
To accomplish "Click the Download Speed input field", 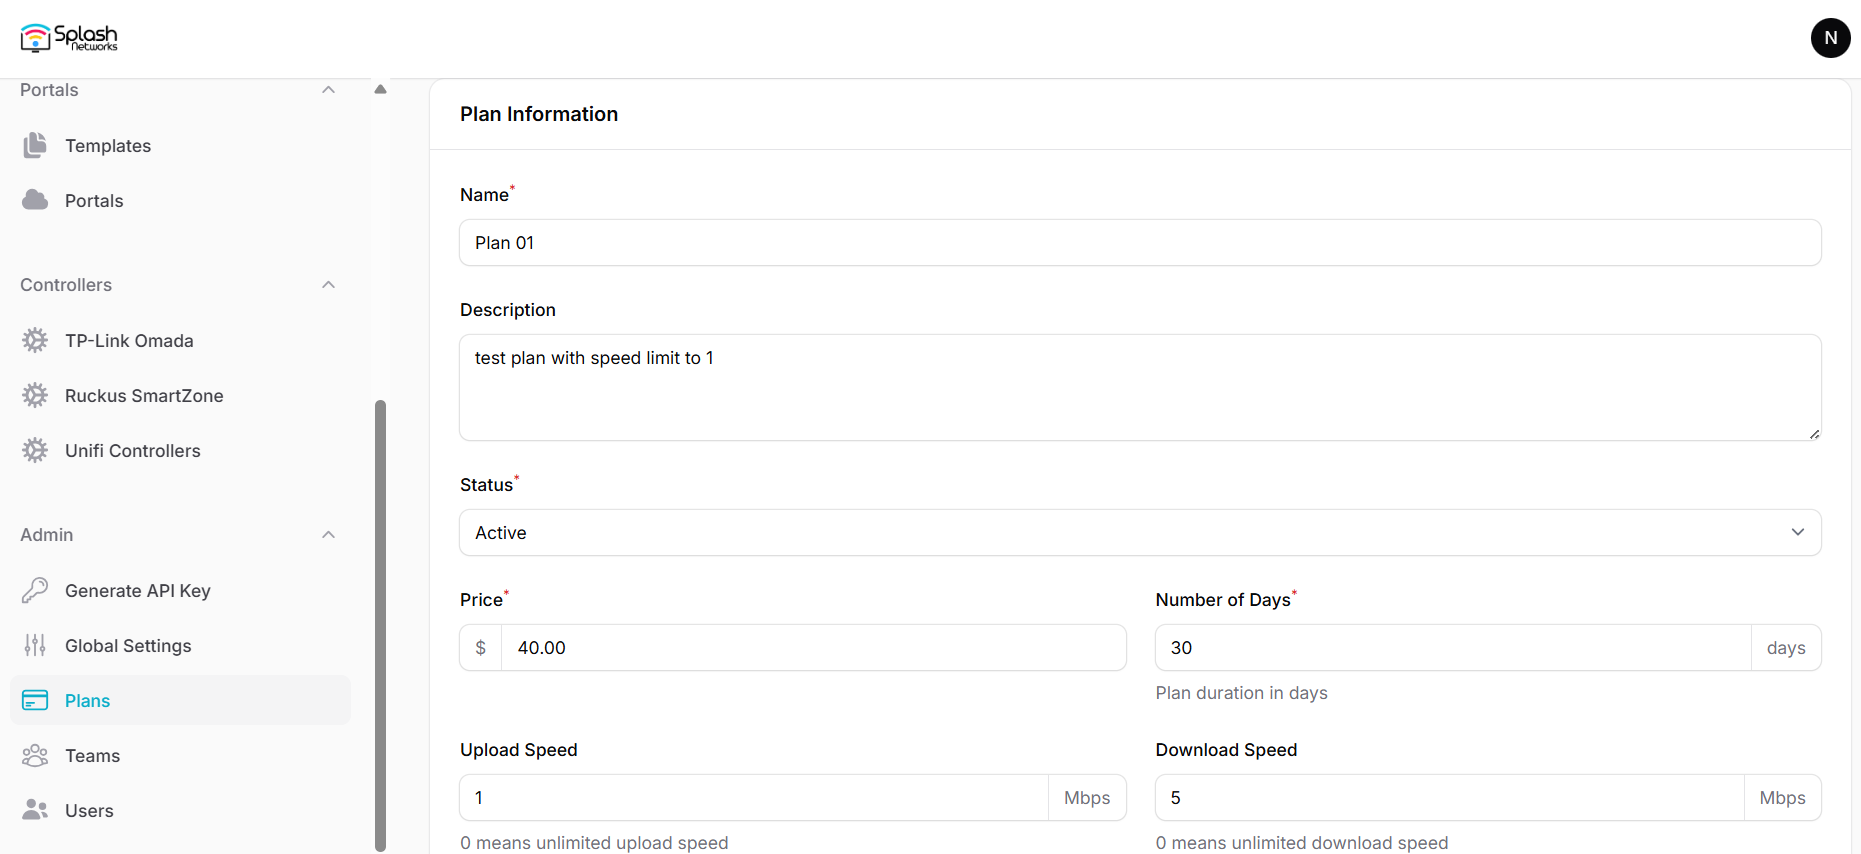I will tap(1449, 798).
